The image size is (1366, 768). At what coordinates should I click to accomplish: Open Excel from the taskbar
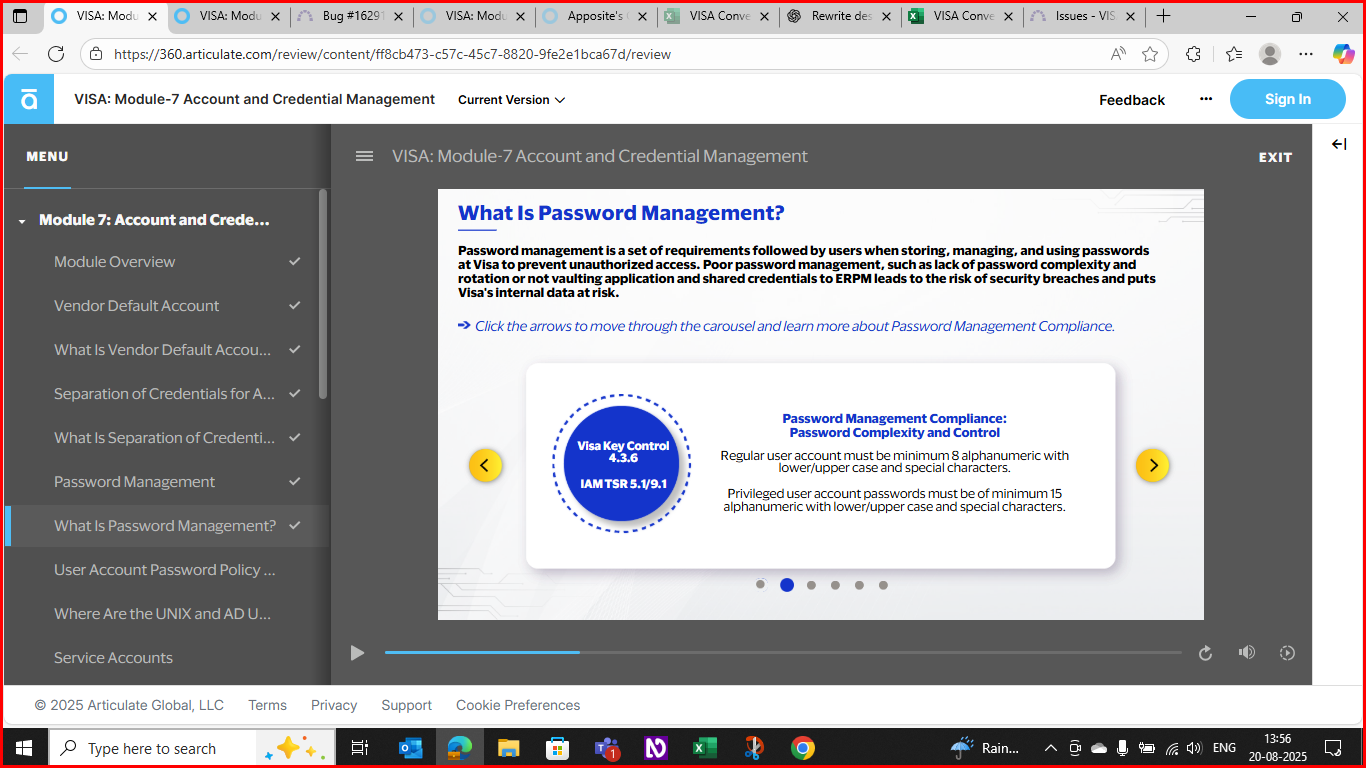tap(704, 748)
